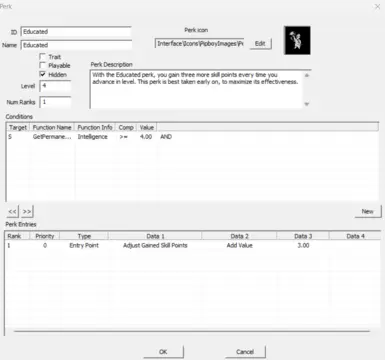Select the Target column header in Conditions
Image resolution: width=385 pixels, height=360 pixels.
18,127
